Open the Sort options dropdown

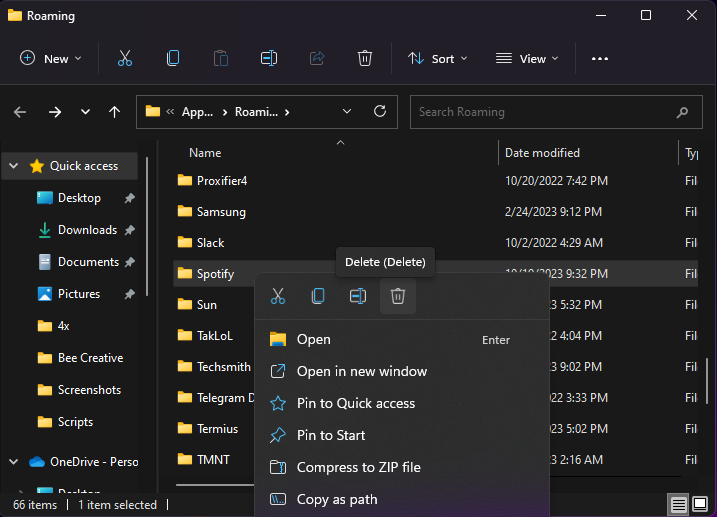[x=438, y=59]
